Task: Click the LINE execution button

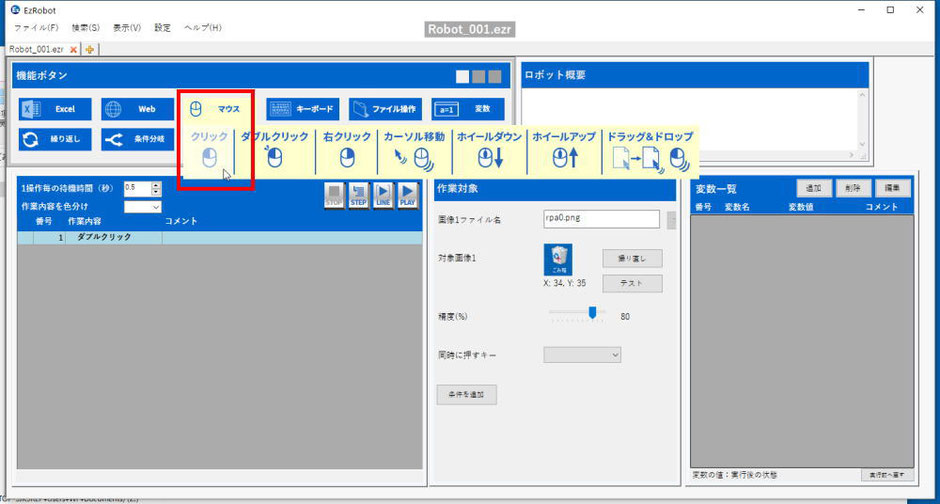Action: pos(383,195)
